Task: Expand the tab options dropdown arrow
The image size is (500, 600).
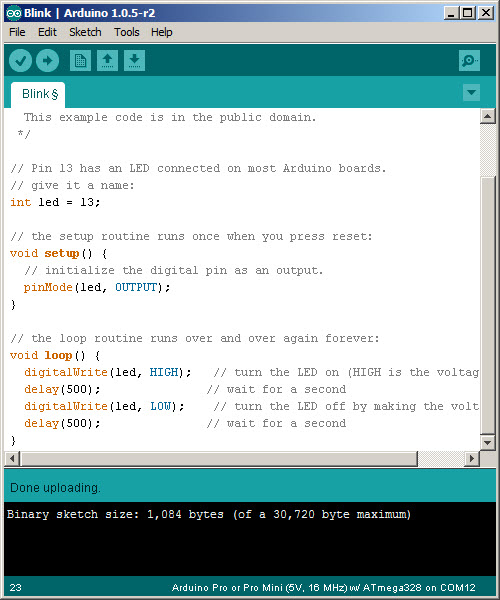Action: coord(471,93)
